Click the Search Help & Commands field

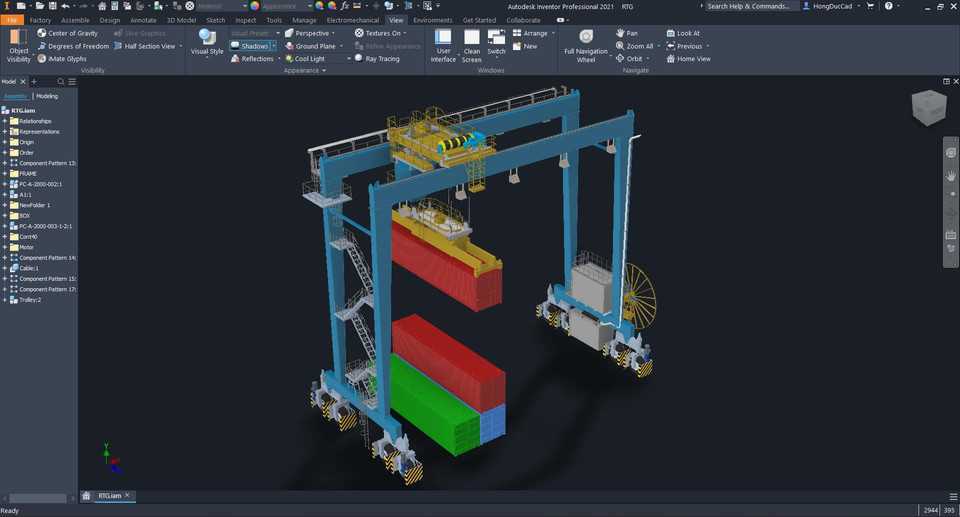pos(752,6)
